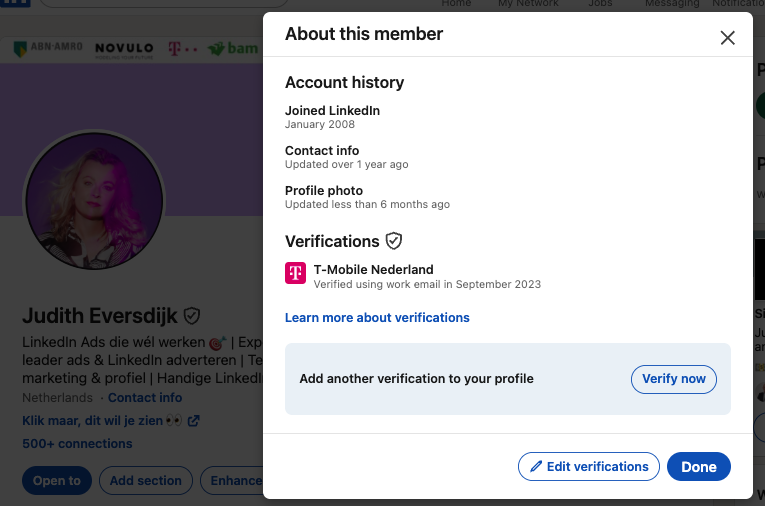Open Judith Eversdijk's profile photo

94,200
